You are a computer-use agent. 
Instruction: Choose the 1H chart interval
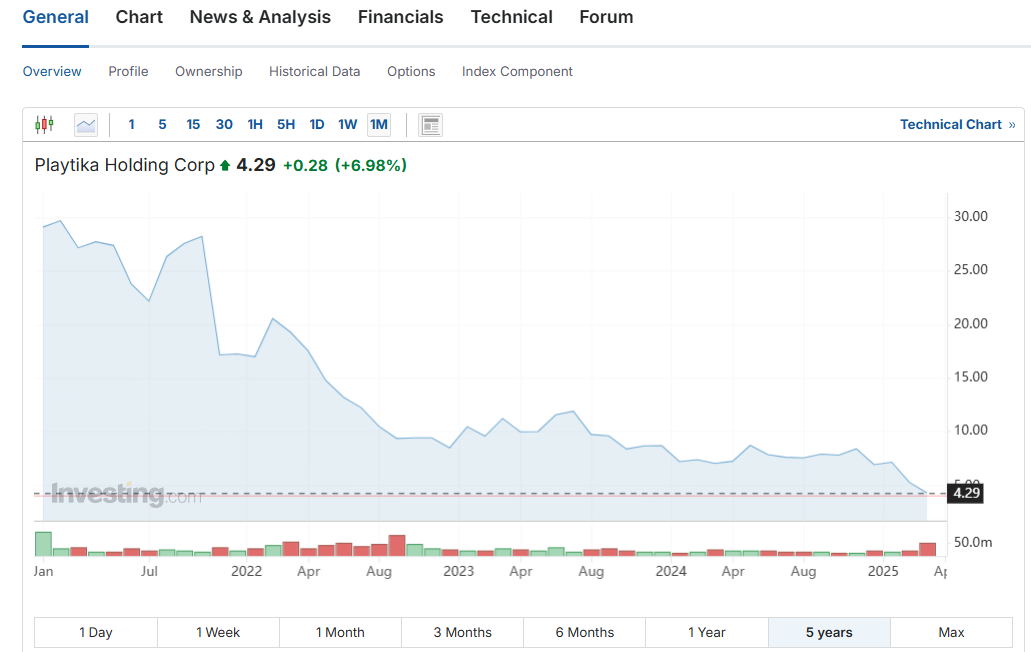[255, 125]
